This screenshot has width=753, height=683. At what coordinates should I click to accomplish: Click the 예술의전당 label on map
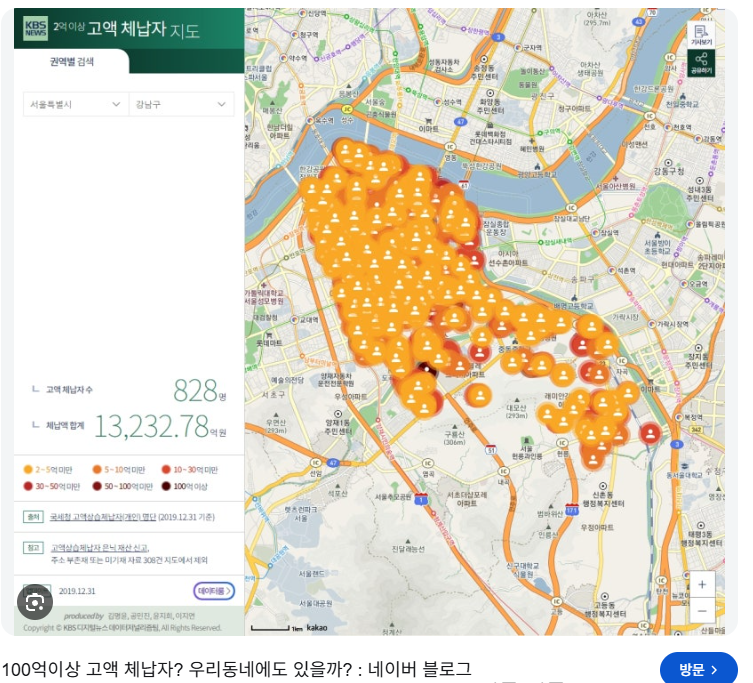(287, 380)
